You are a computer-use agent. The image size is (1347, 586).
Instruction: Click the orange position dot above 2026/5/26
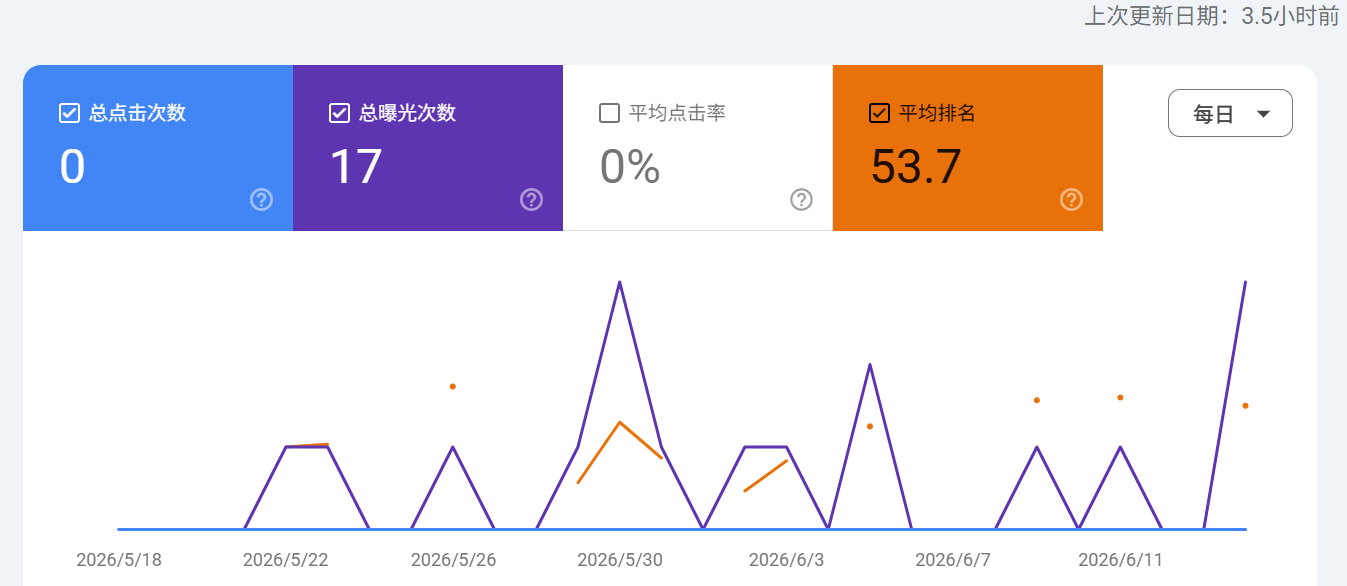coord(453,386)
